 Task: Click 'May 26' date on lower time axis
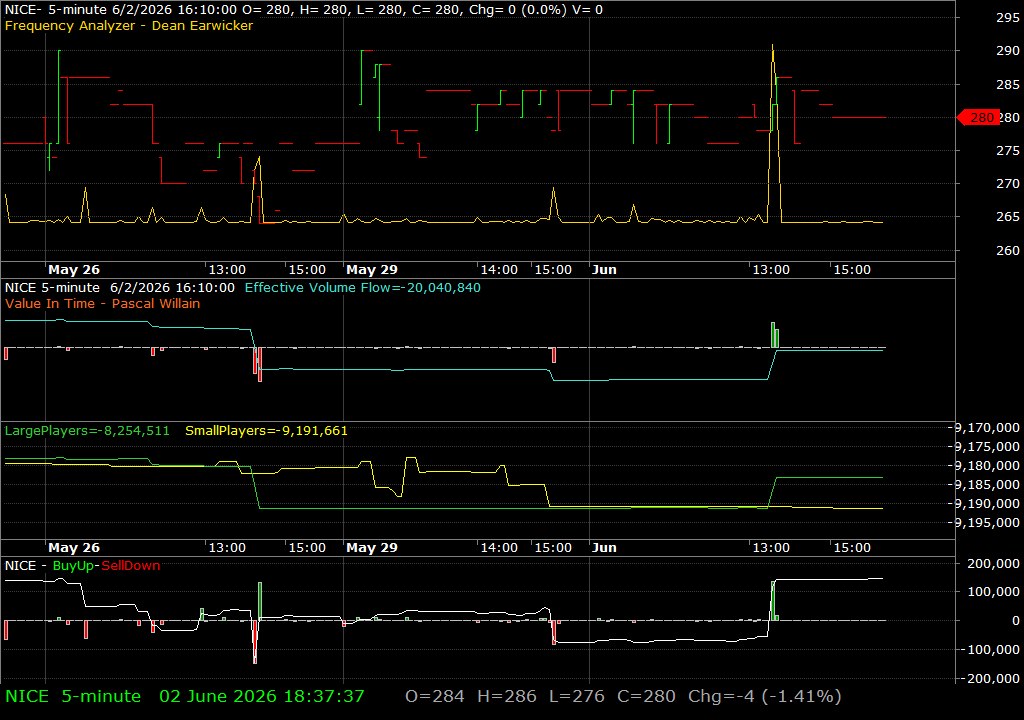point(74,548)
